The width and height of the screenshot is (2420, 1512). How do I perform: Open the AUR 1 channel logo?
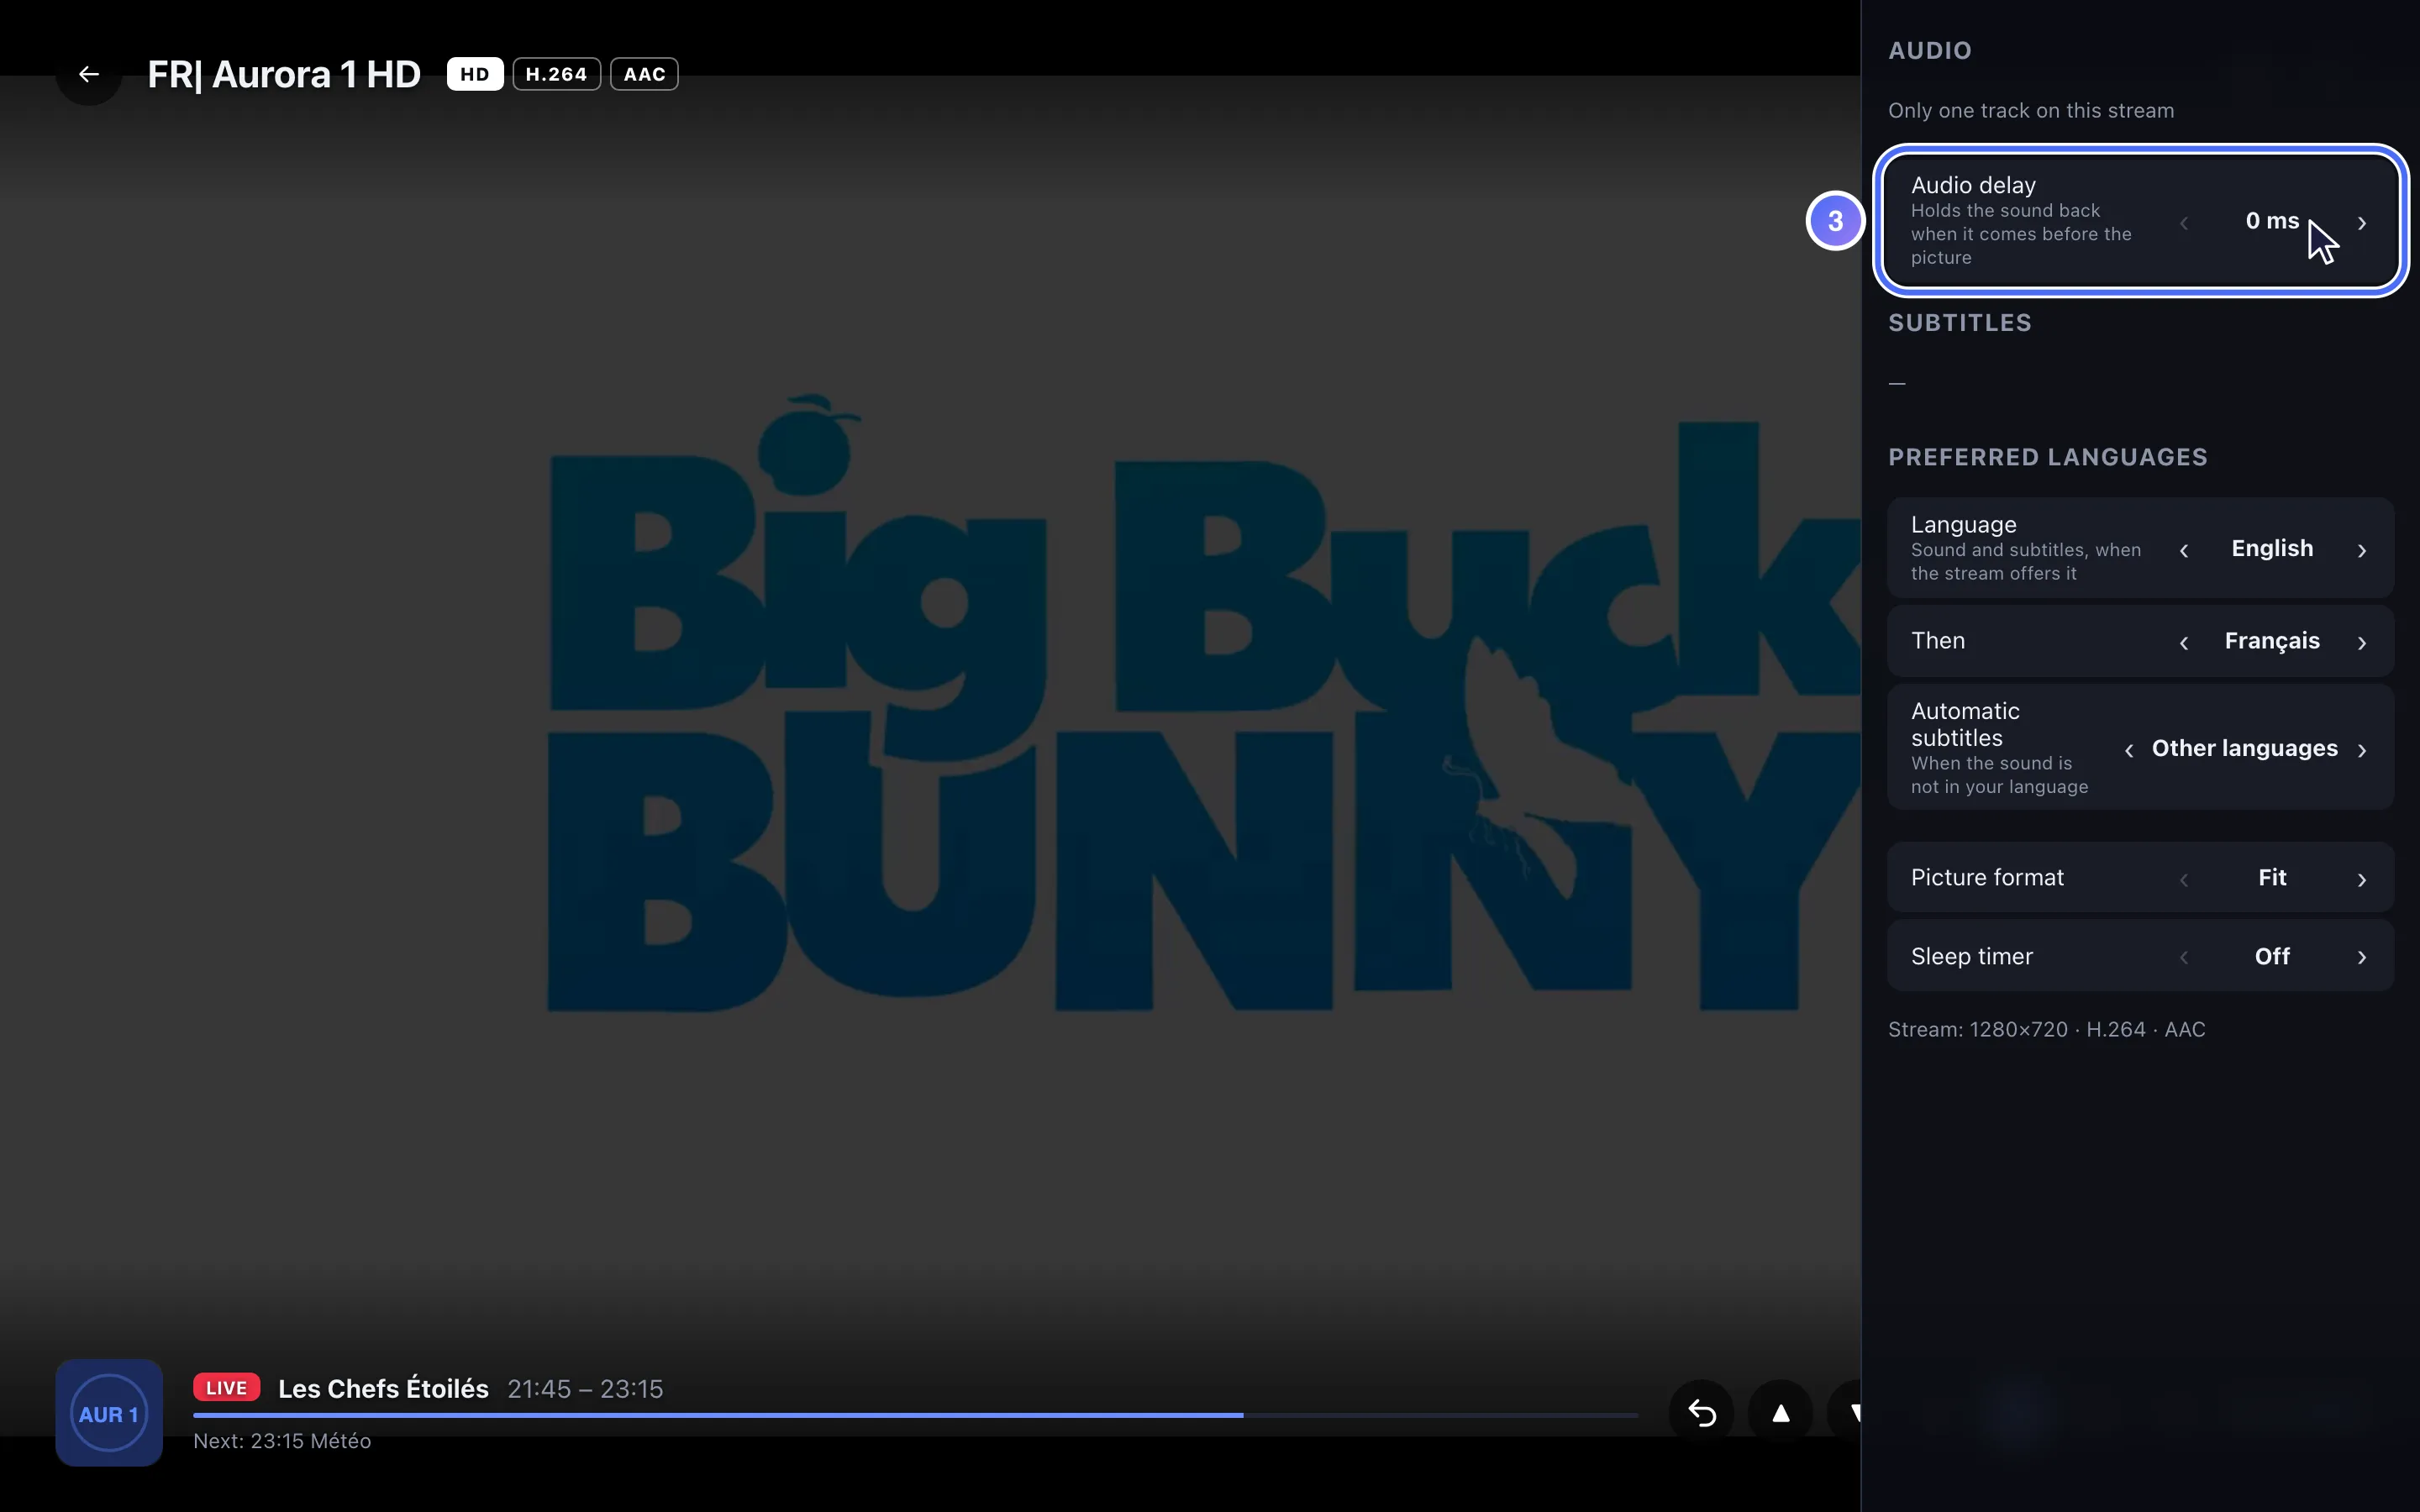(x=109, y=1413)
